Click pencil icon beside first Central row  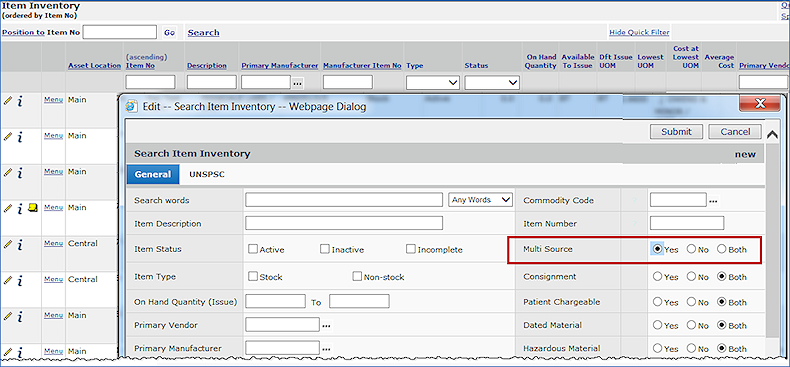pos(8,244)
